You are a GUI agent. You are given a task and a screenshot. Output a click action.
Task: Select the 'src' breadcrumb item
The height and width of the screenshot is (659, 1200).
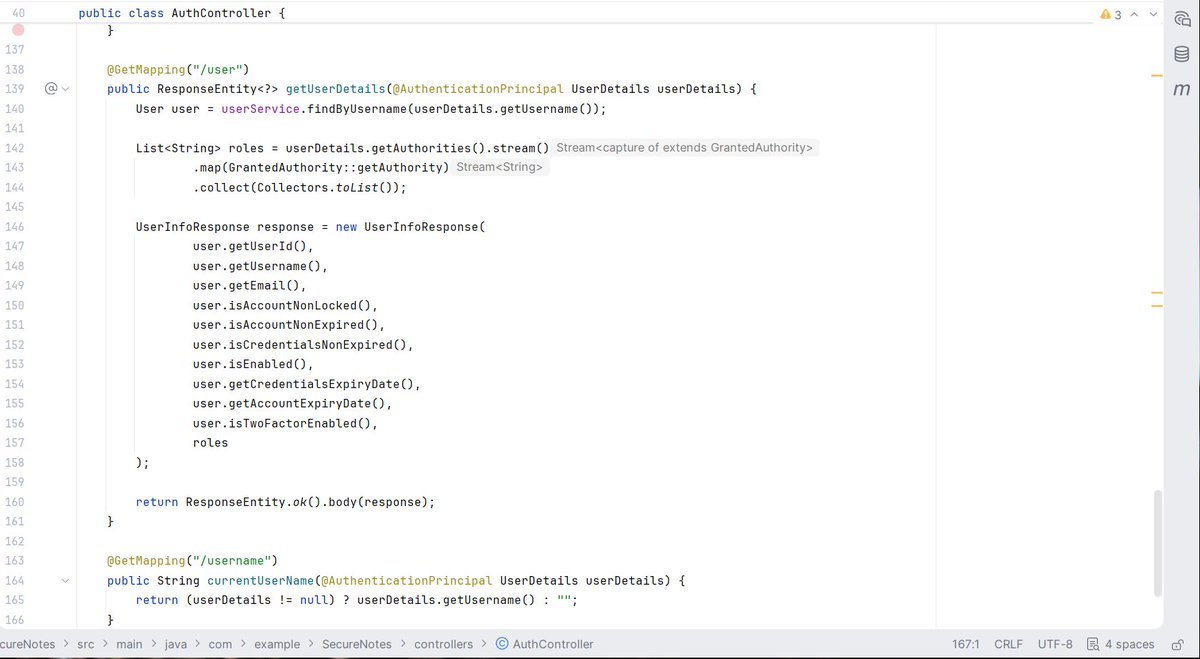point(86,644)
